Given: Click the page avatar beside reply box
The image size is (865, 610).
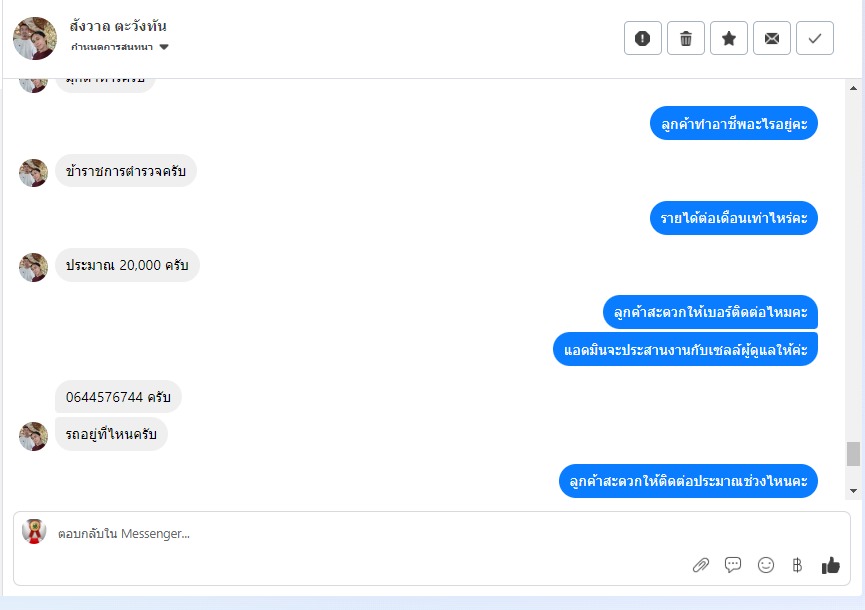Looking at the screenshot, I should [x=34, y=532].
